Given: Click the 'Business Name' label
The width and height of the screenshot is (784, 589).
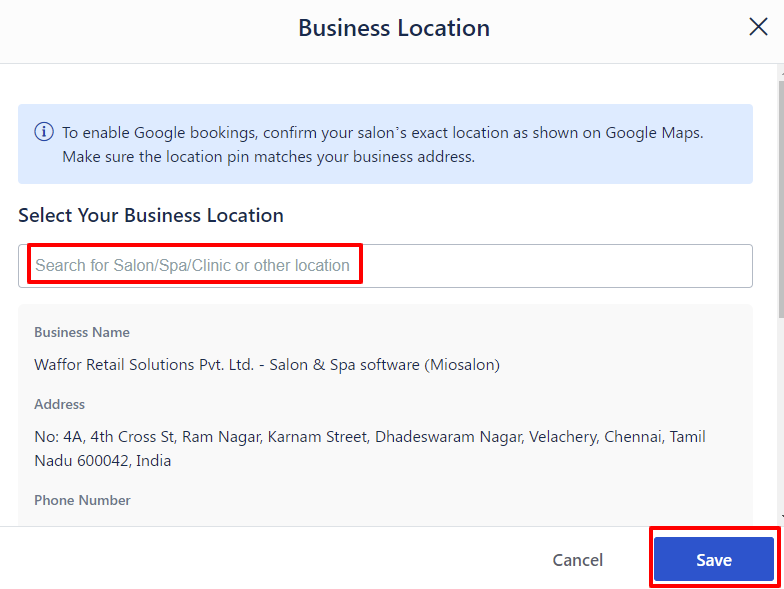Looking at the screenshot, I should [82, 332].
